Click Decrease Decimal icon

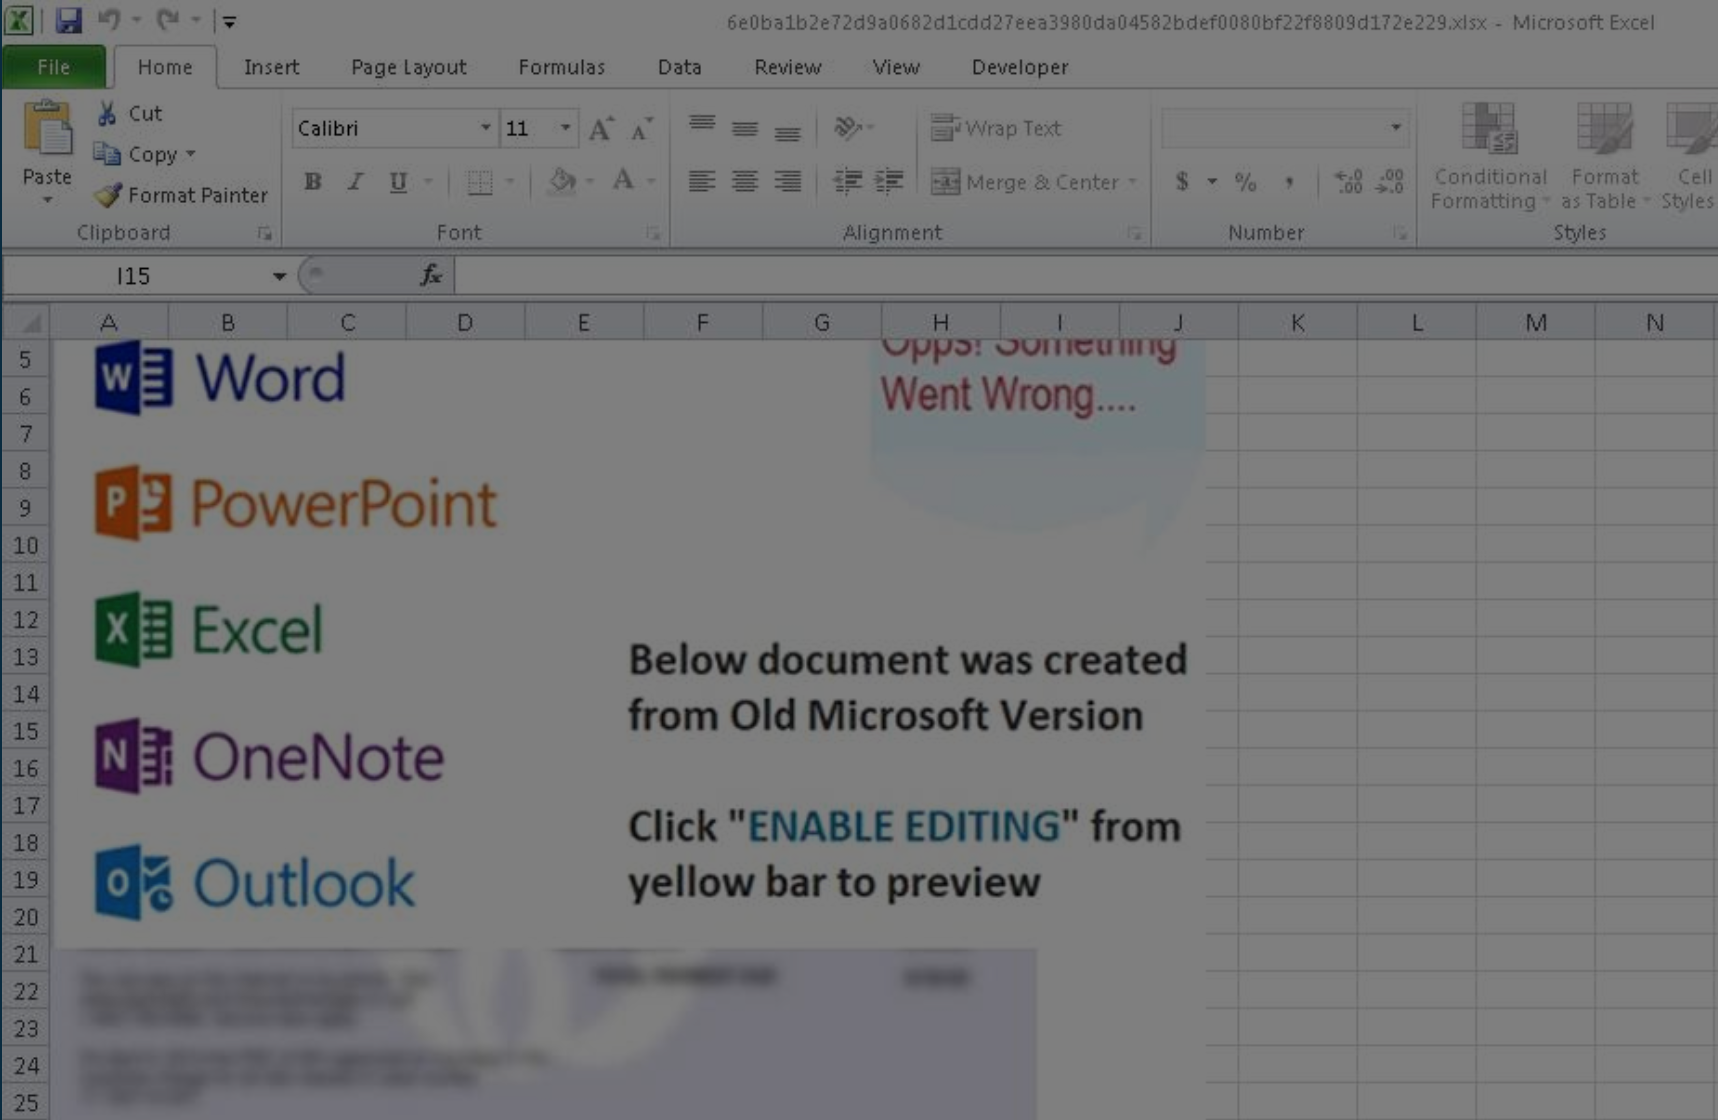point(1390,182)
